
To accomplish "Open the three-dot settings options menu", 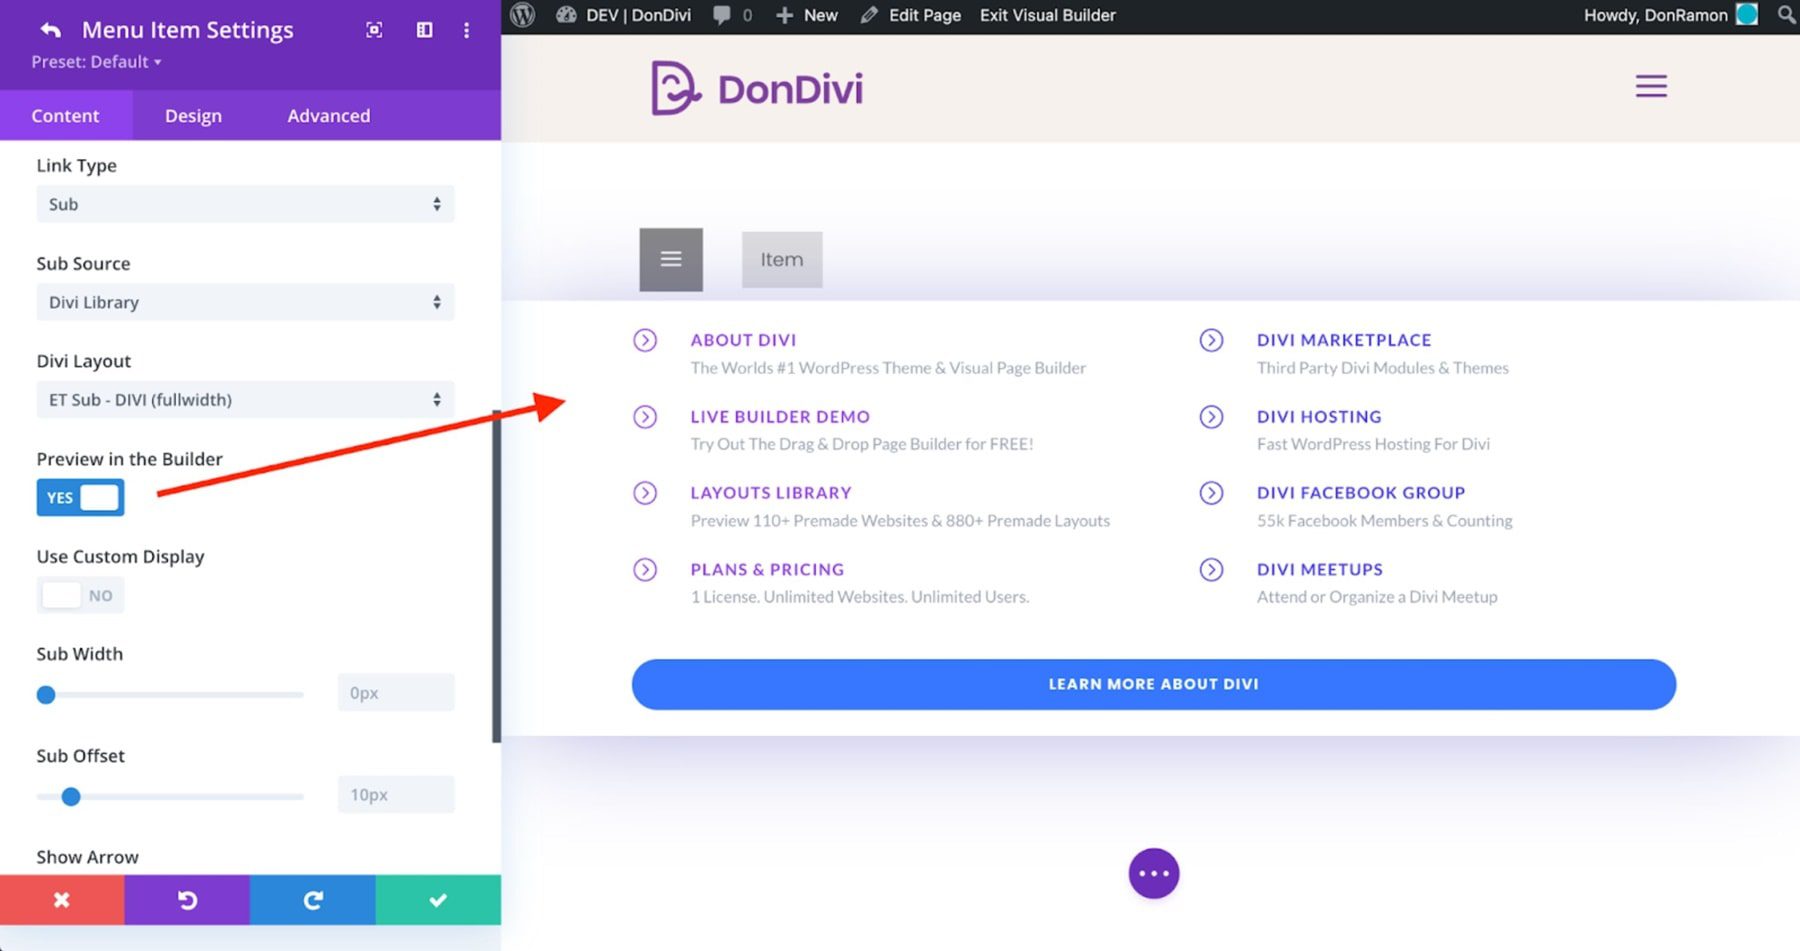I will (466, 30).
